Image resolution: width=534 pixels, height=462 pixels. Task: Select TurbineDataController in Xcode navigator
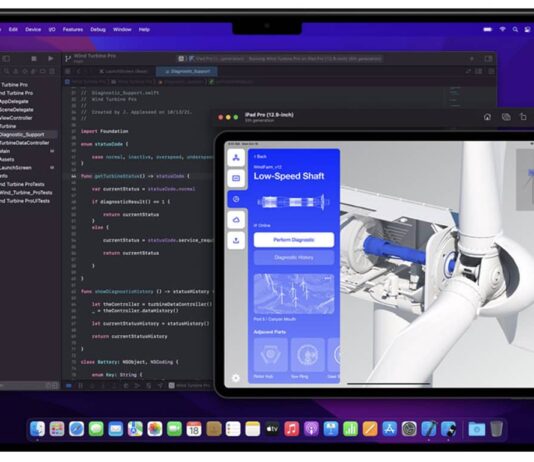coord(25,143)
